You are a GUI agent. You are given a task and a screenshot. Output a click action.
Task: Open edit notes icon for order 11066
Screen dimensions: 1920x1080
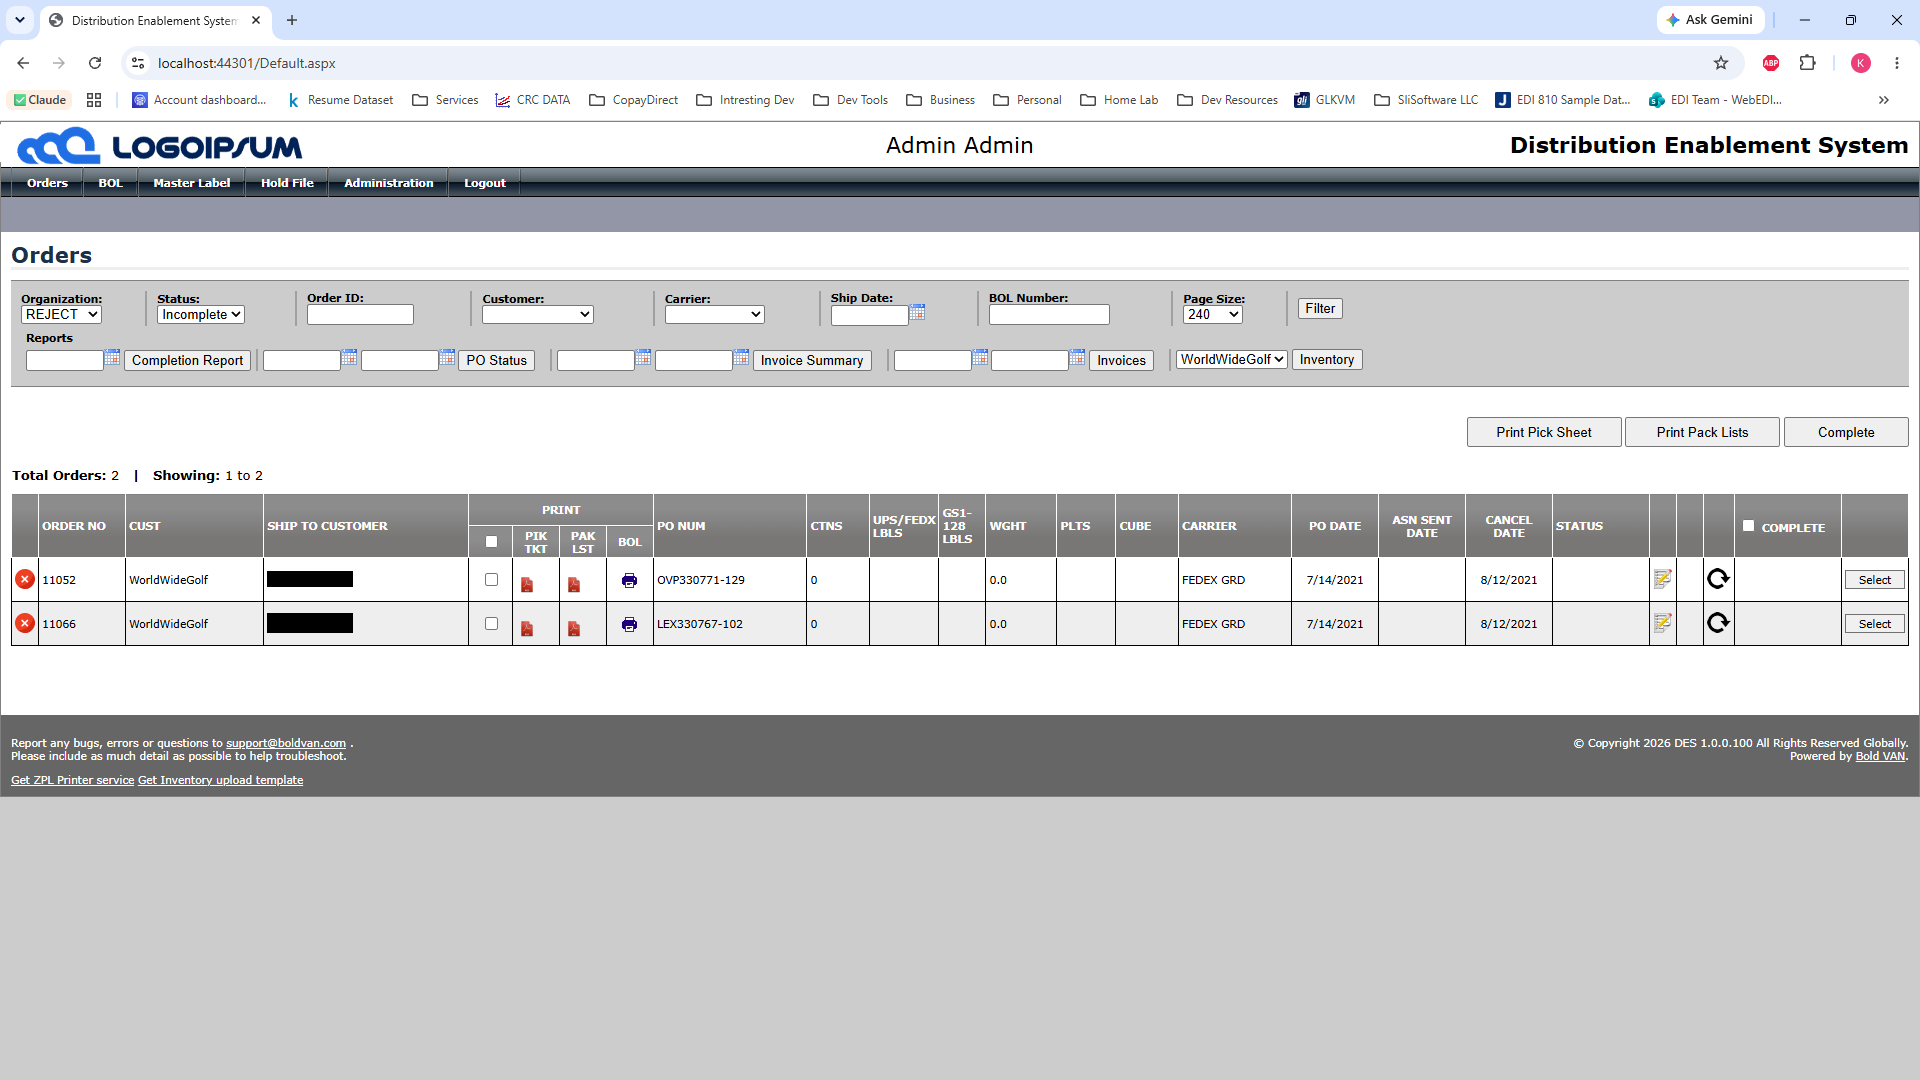(1662, 623)
